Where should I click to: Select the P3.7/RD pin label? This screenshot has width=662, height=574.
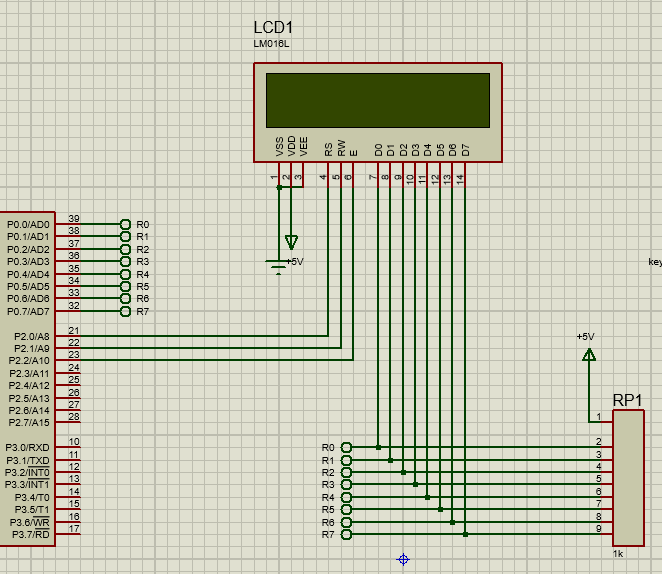[x=31, y=534]
